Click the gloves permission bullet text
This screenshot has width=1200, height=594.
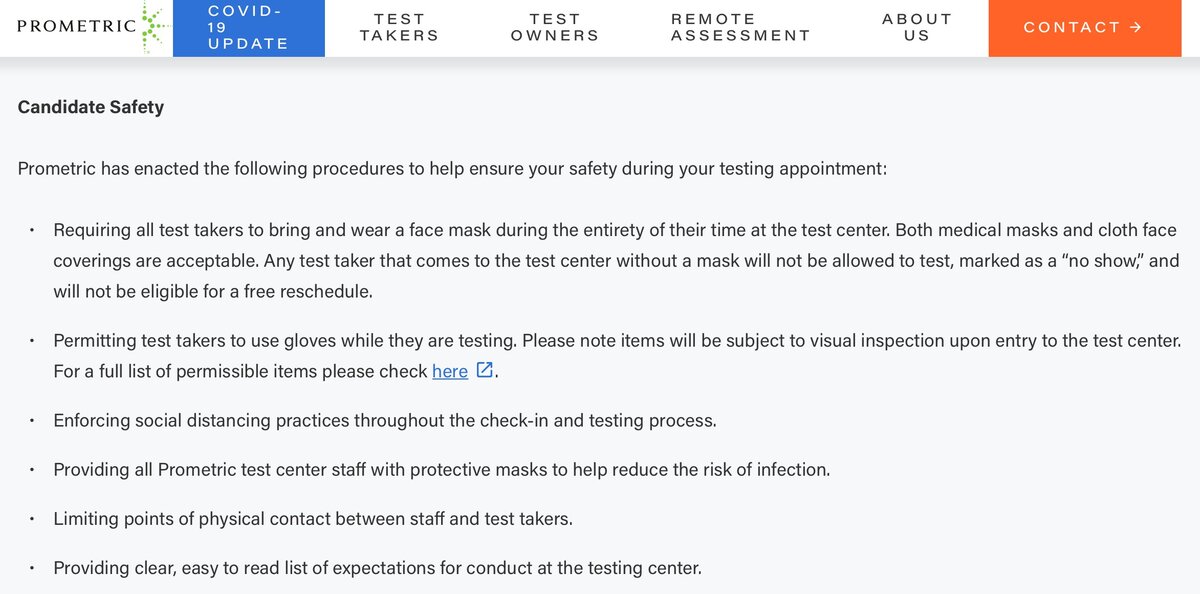click(x=616, y=340)
